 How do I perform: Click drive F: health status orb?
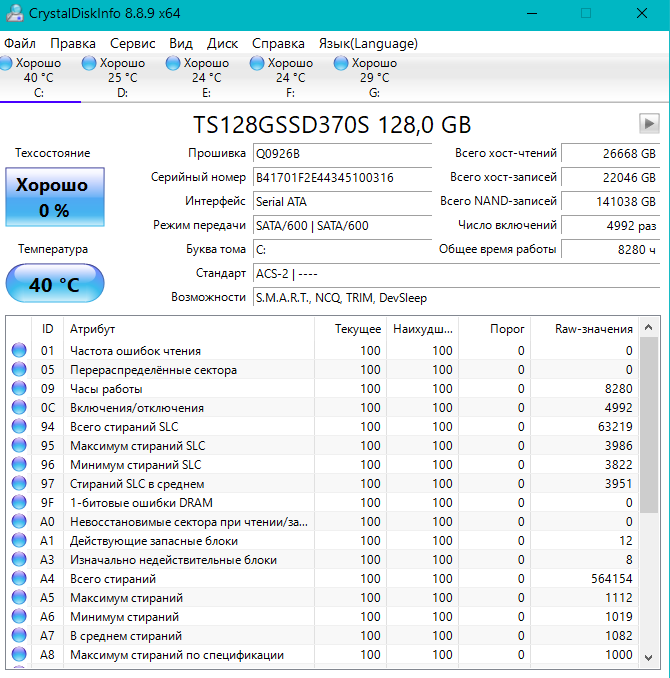tap(256, 63)
